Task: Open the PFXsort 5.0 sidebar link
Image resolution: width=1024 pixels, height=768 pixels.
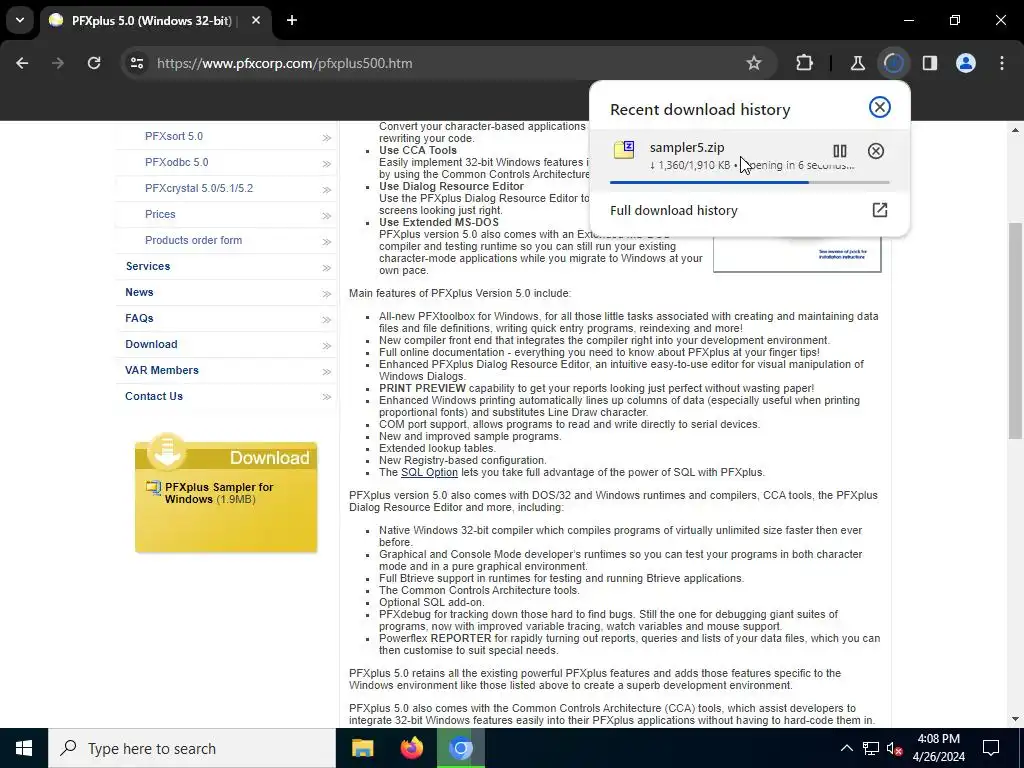Action: pyautogui.click(x=174, y=136)
